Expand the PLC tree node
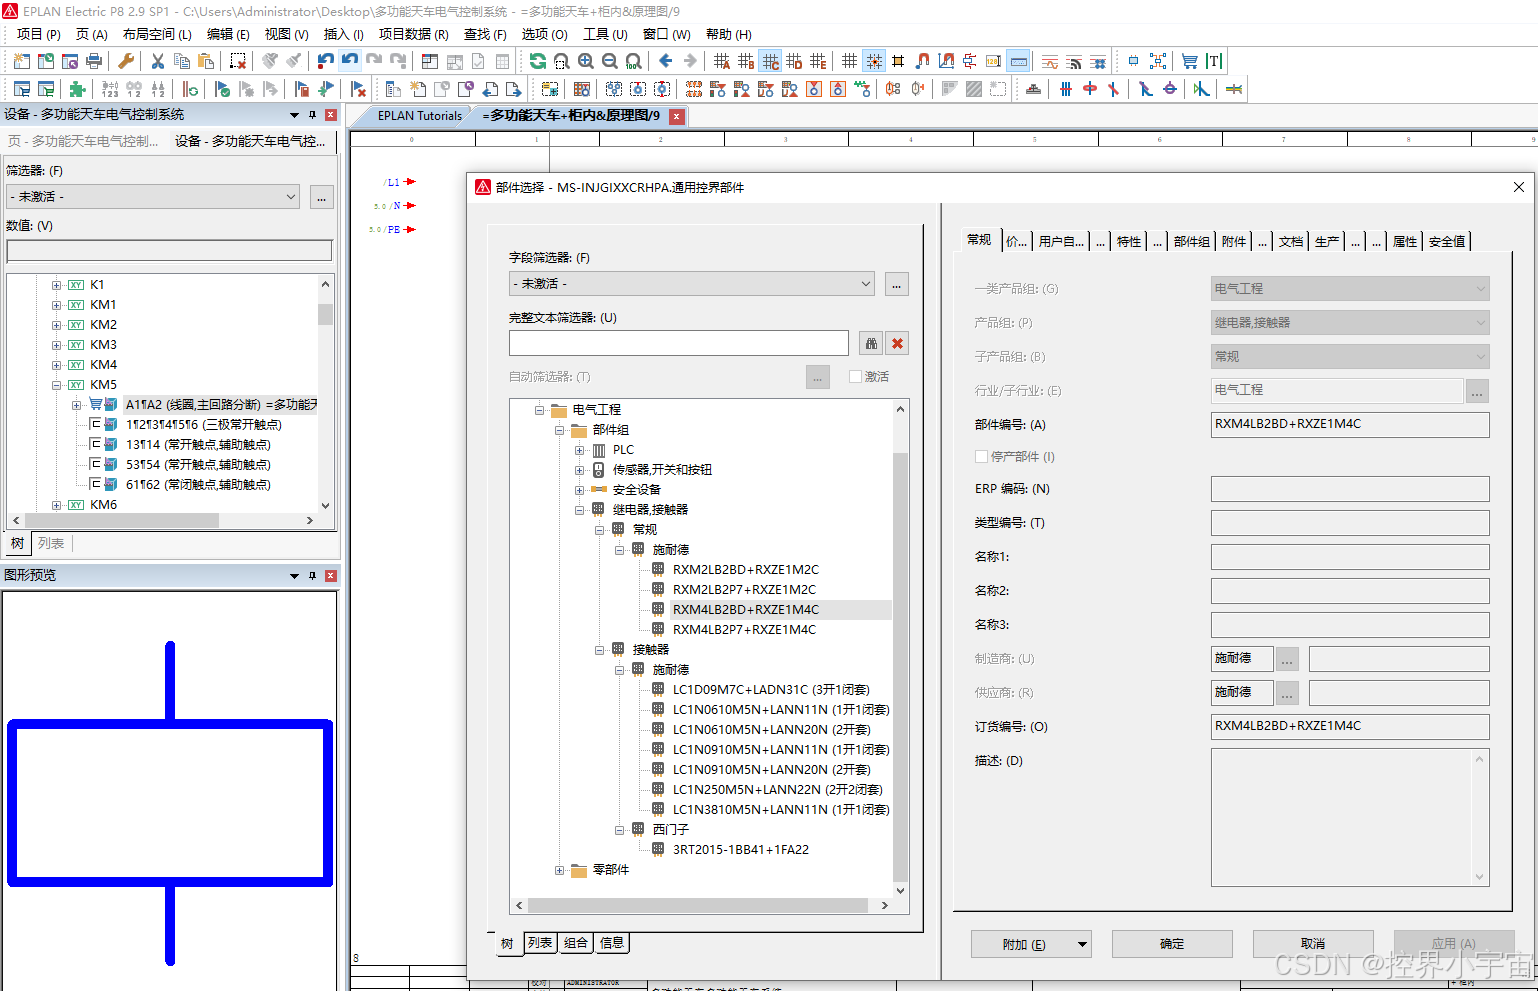The image size is (1538, 991). (579, 450)
